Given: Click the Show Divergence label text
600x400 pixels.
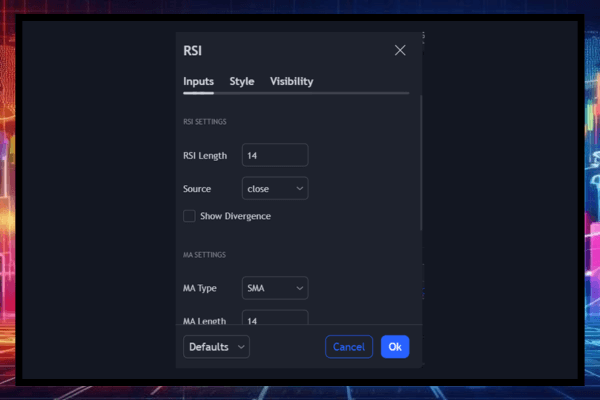Looking at the screenshot, I should click(235, 216).
